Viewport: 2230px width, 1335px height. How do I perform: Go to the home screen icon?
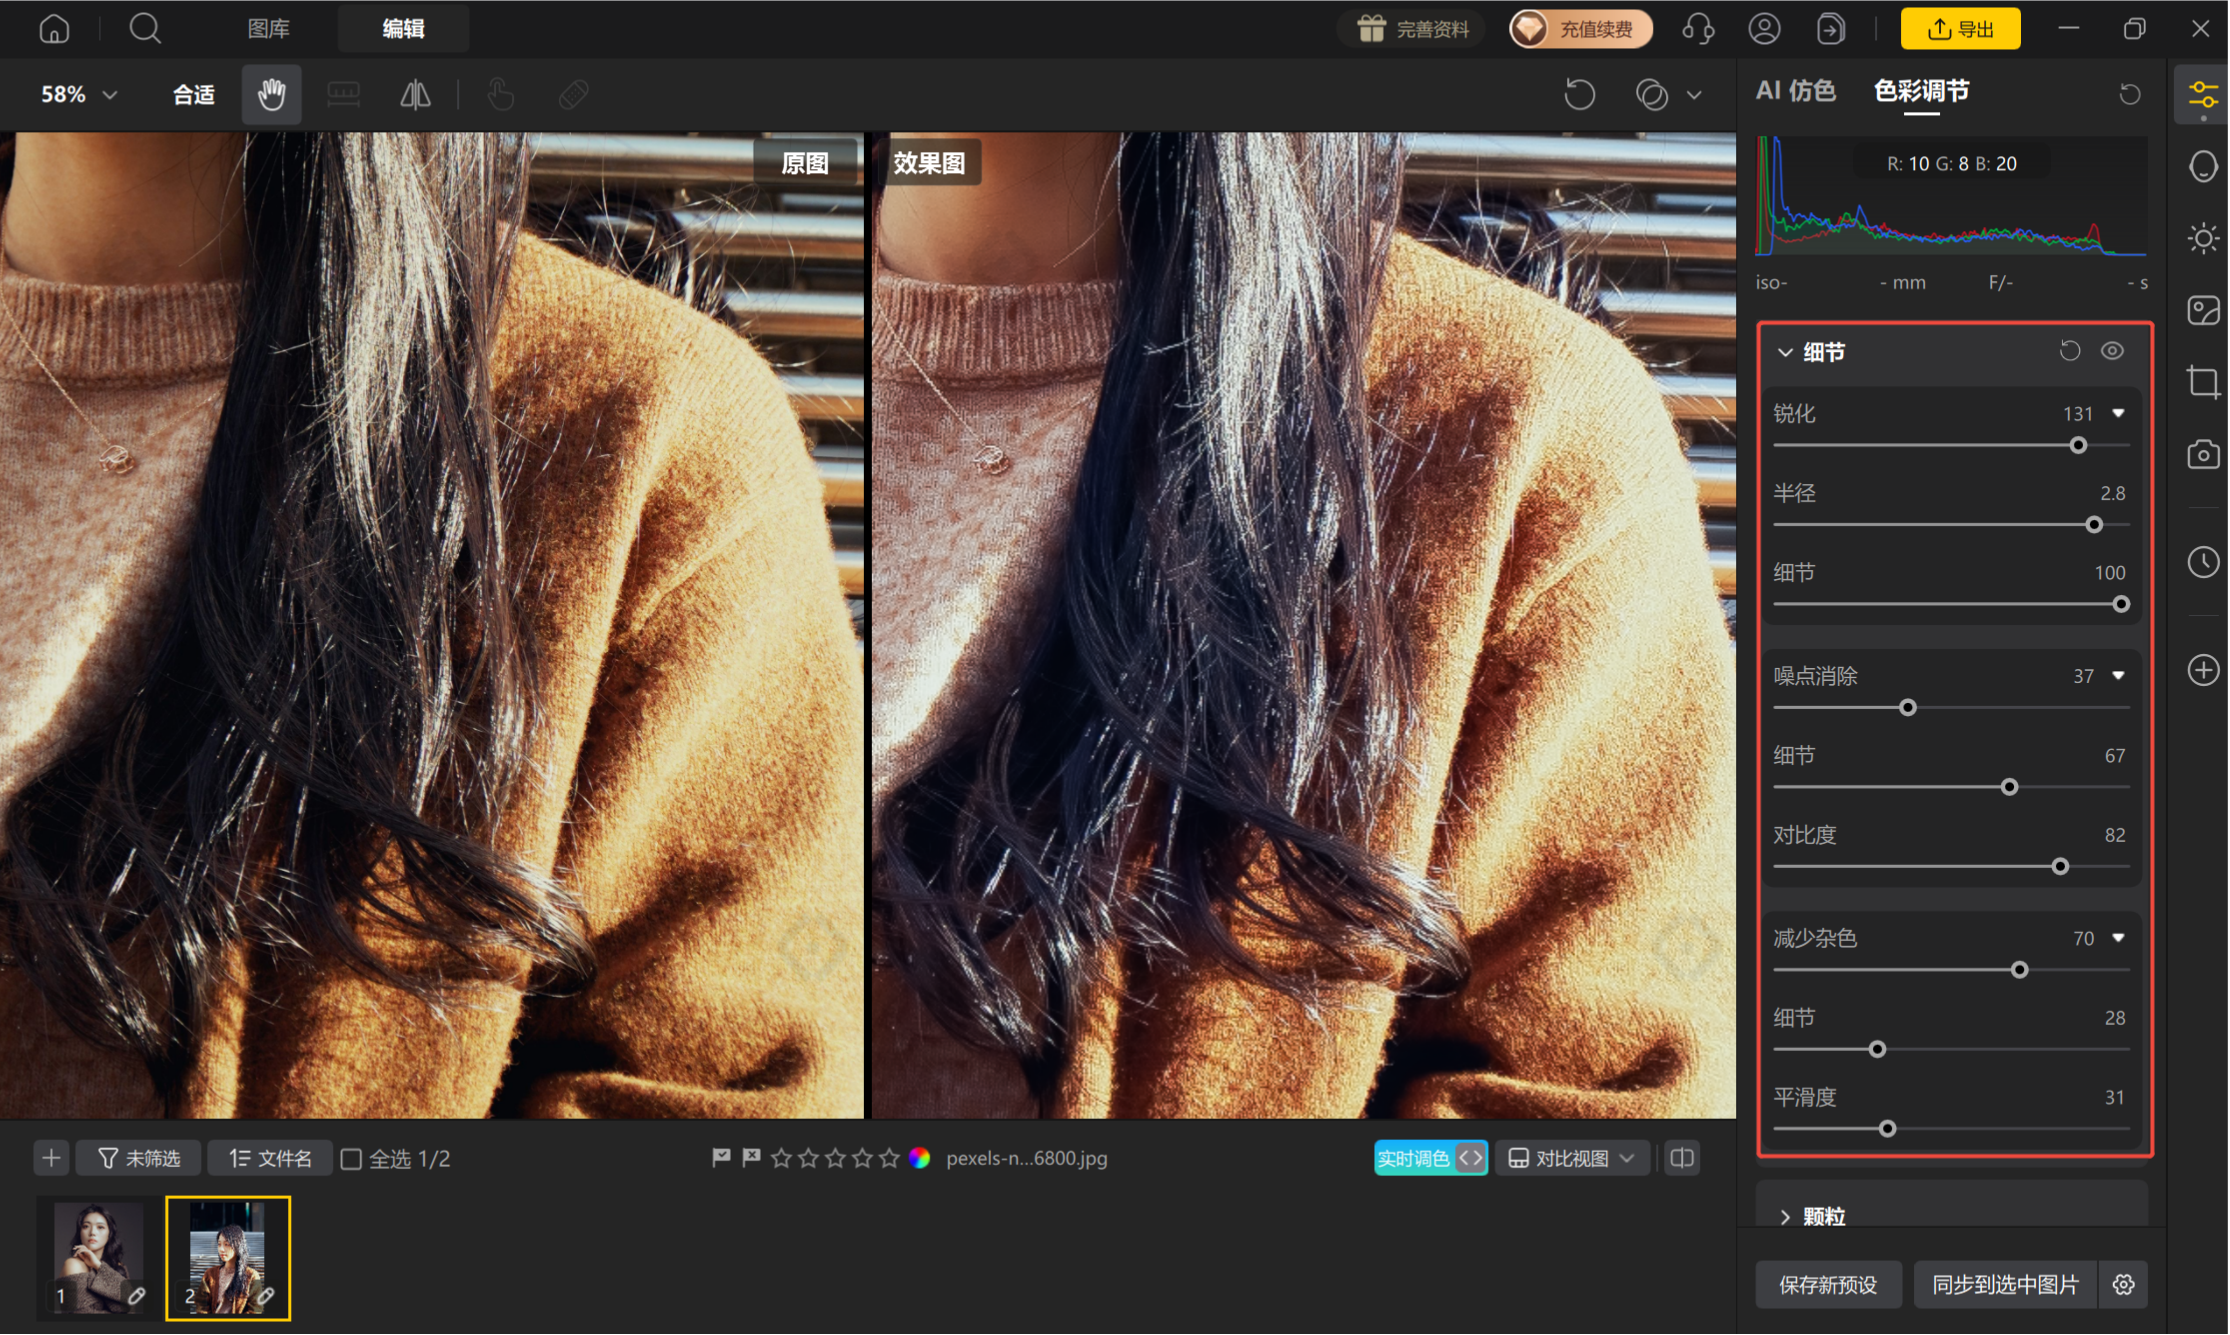tap(54, 29)
